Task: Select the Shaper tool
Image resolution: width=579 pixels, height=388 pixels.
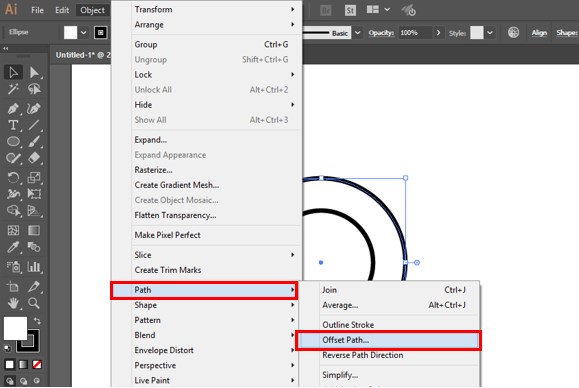Action: click(x=14, y=158)
